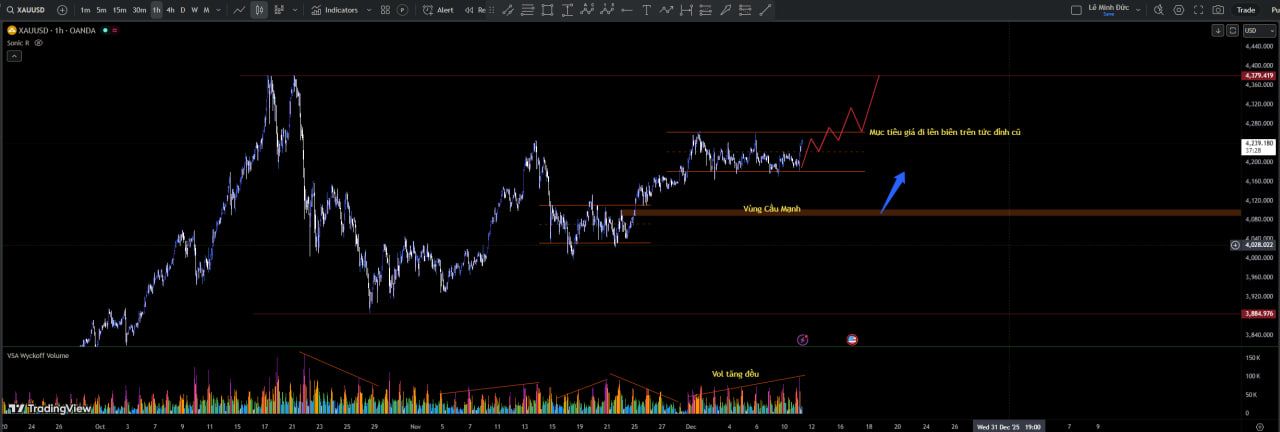Click the Vùng Cầu Mạnh demand zone
The height and width of the screenshot is (432, 1280).
tap(771, 211)
